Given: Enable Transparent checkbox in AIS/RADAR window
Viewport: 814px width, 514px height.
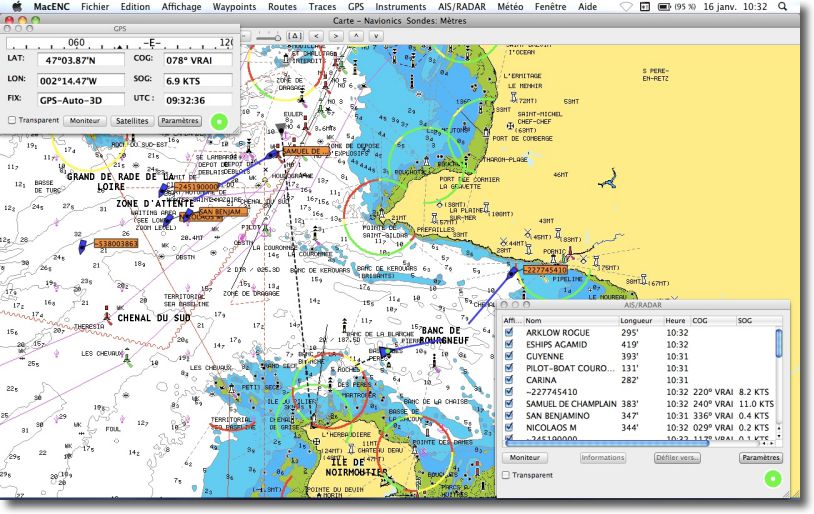Looking at the screenshot, I should click(506, 475).
